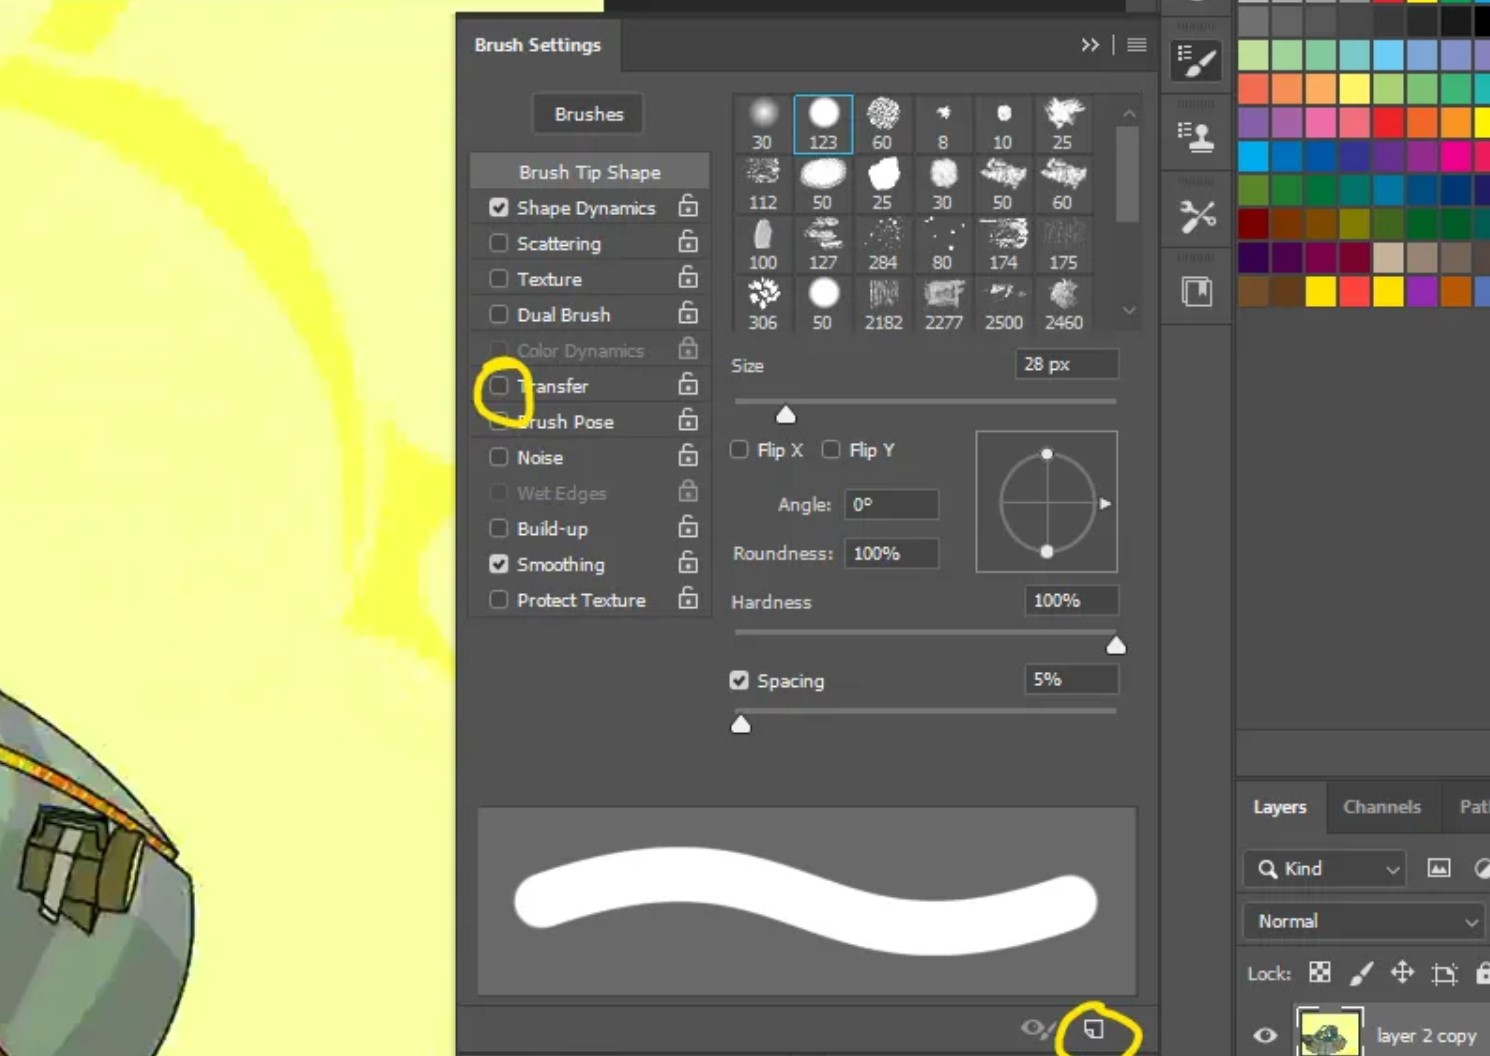The image size is (1490, 1056).
Task: Open the Clone Source panel icon
Action: [x=1196, y=137]
